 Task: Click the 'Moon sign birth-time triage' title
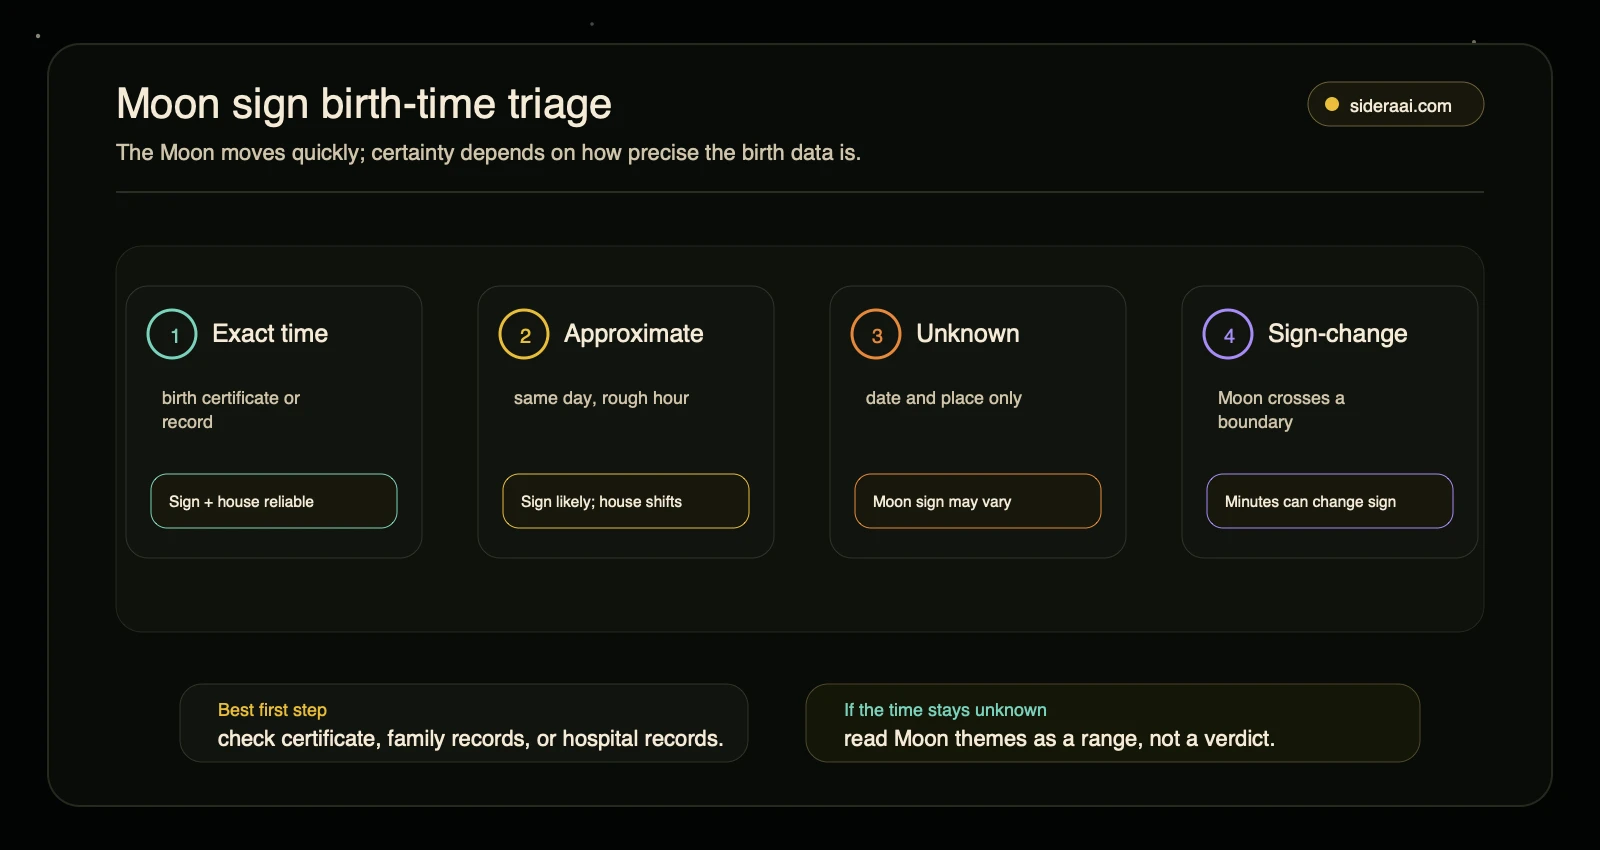pyautogui.click(x=364, y=104)
